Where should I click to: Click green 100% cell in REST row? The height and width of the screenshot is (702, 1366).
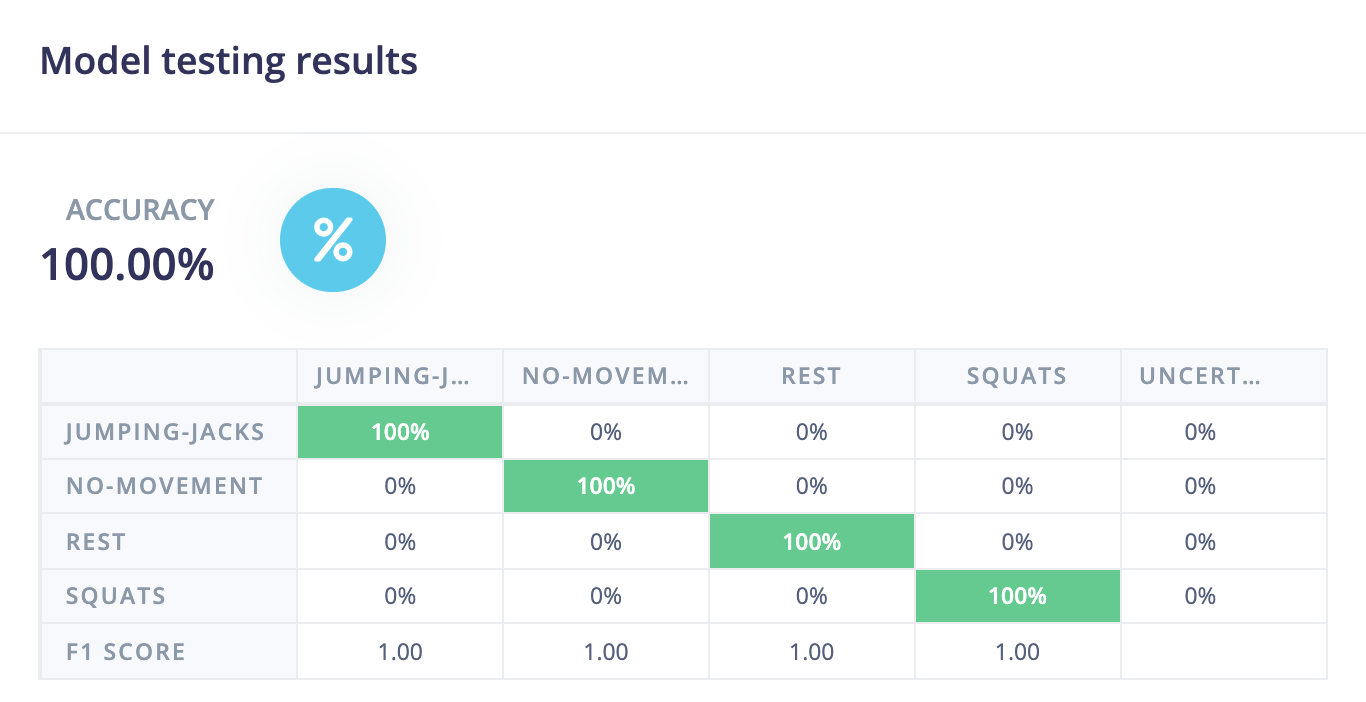click(812, 542)
